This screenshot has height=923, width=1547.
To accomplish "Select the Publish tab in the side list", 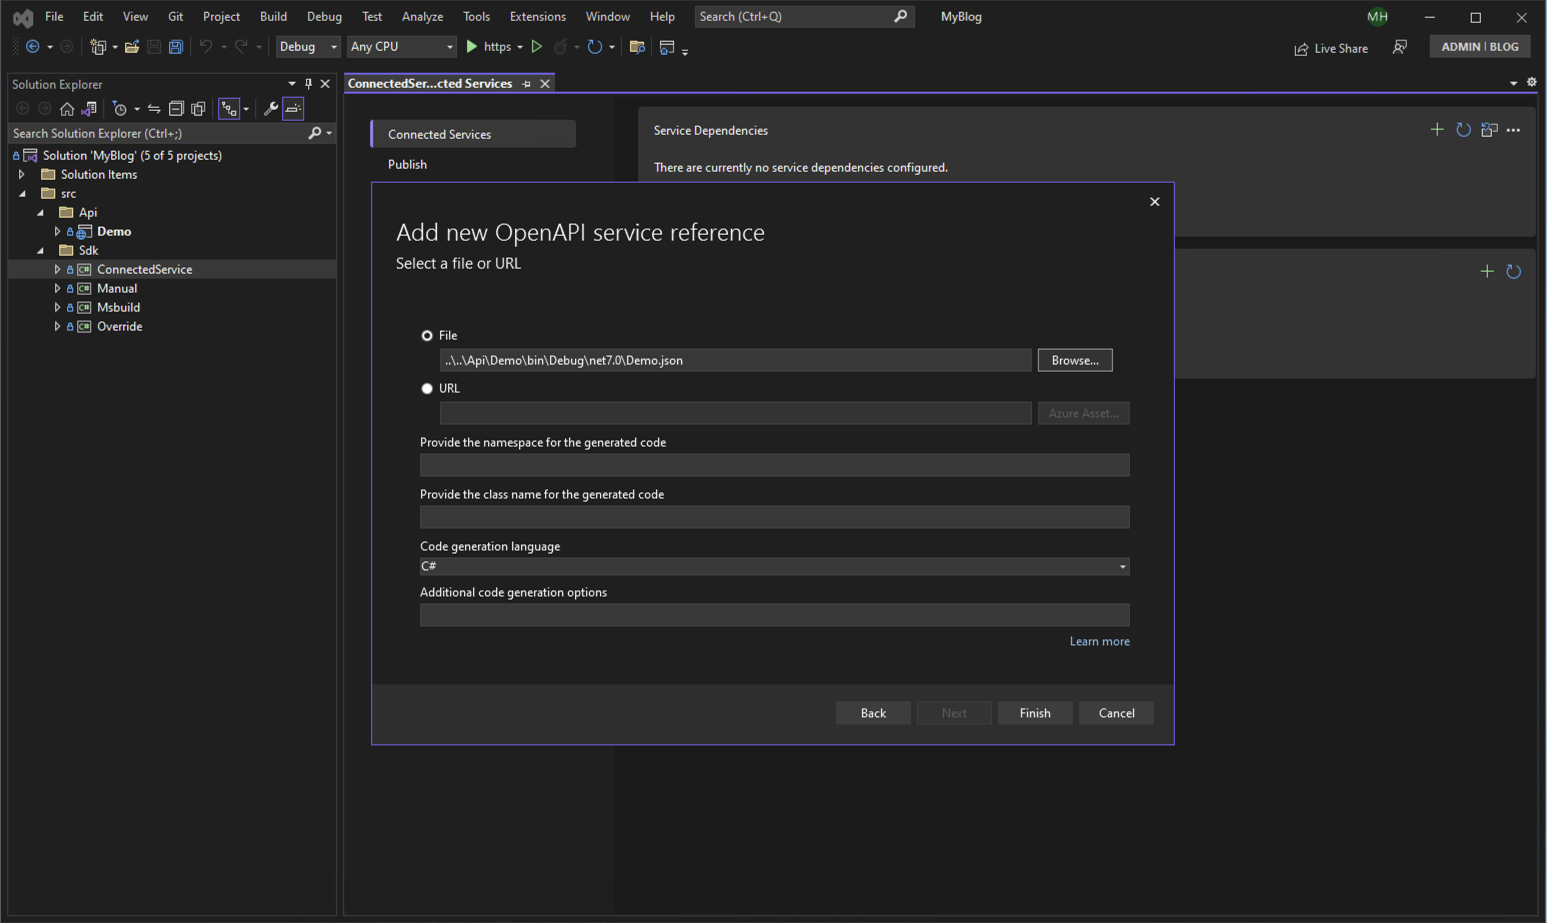I will (407, 164).
